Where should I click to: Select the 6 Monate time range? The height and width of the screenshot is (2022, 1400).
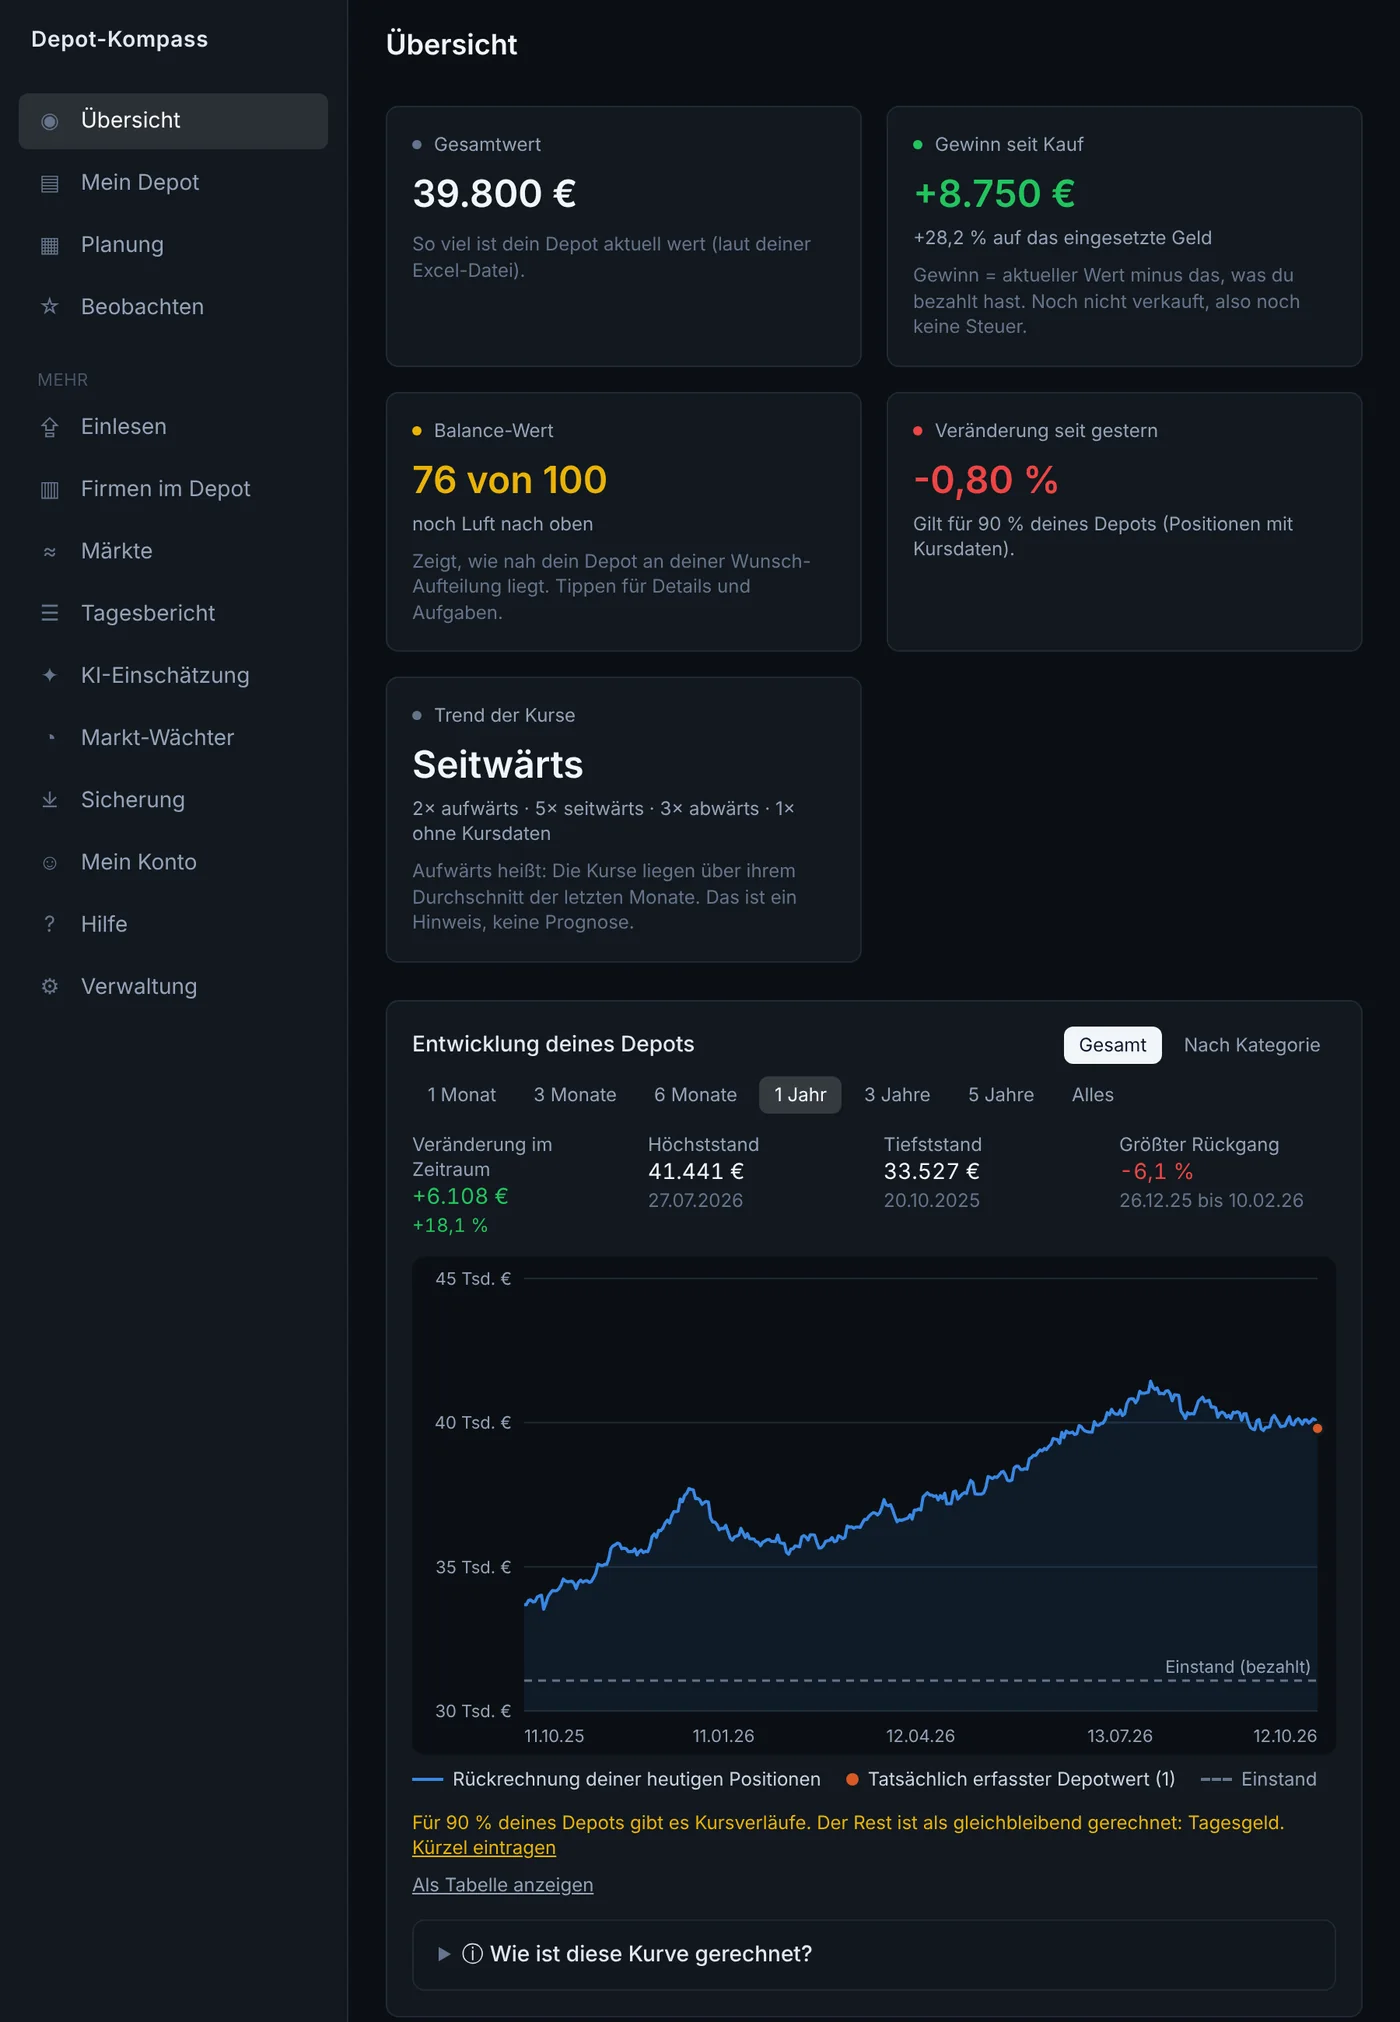695,1095
